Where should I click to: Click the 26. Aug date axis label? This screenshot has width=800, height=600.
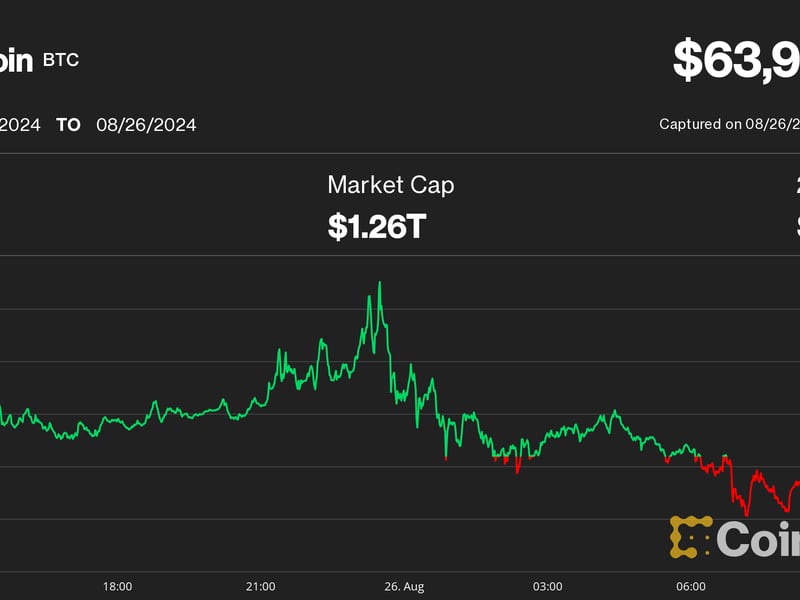click(x=406, y=586)
